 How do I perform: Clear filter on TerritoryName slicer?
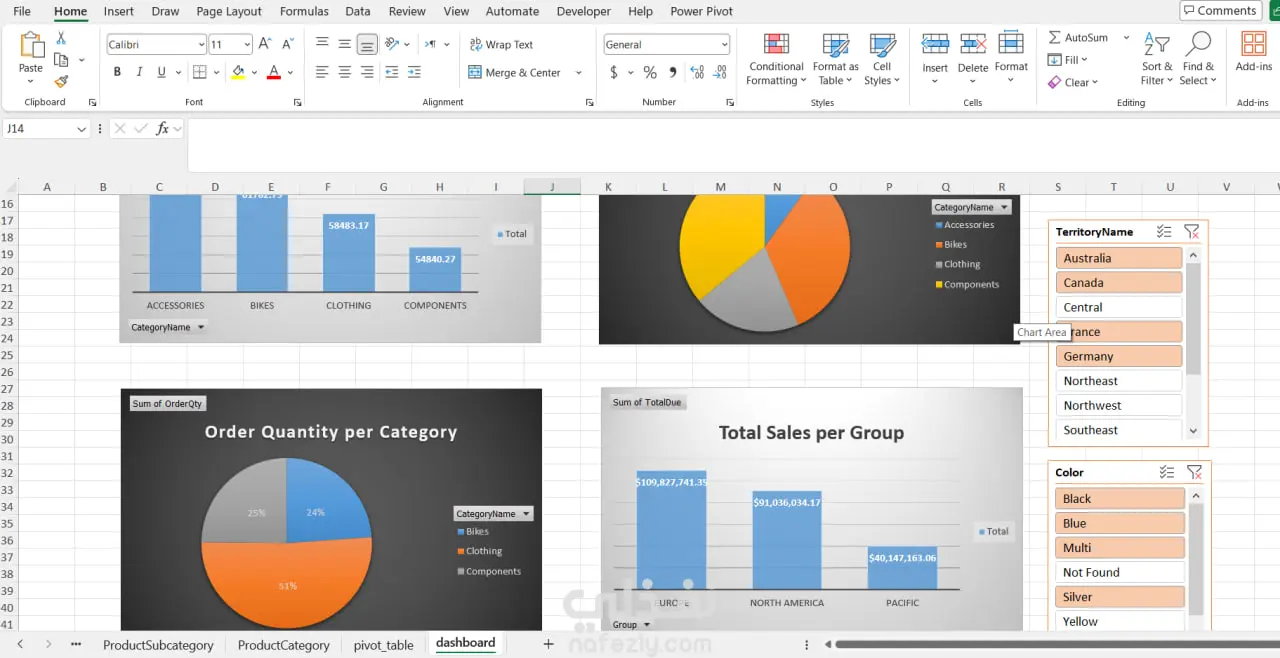(1191, 231)
